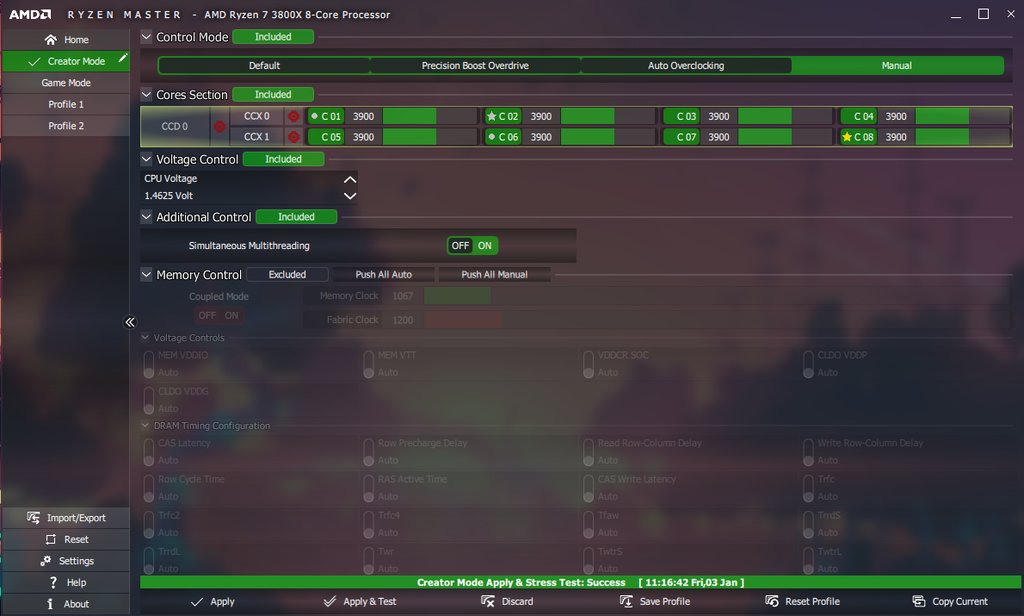
Task: Switch Simultaneous Multithreading to OFF
Action: click(x=460, y=246)
